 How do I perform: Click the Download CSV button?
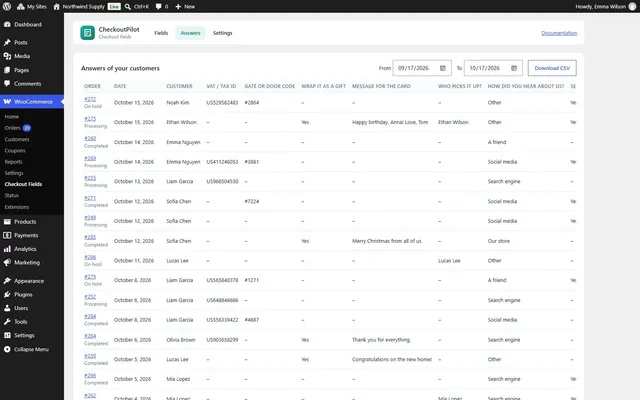point(552,68)
